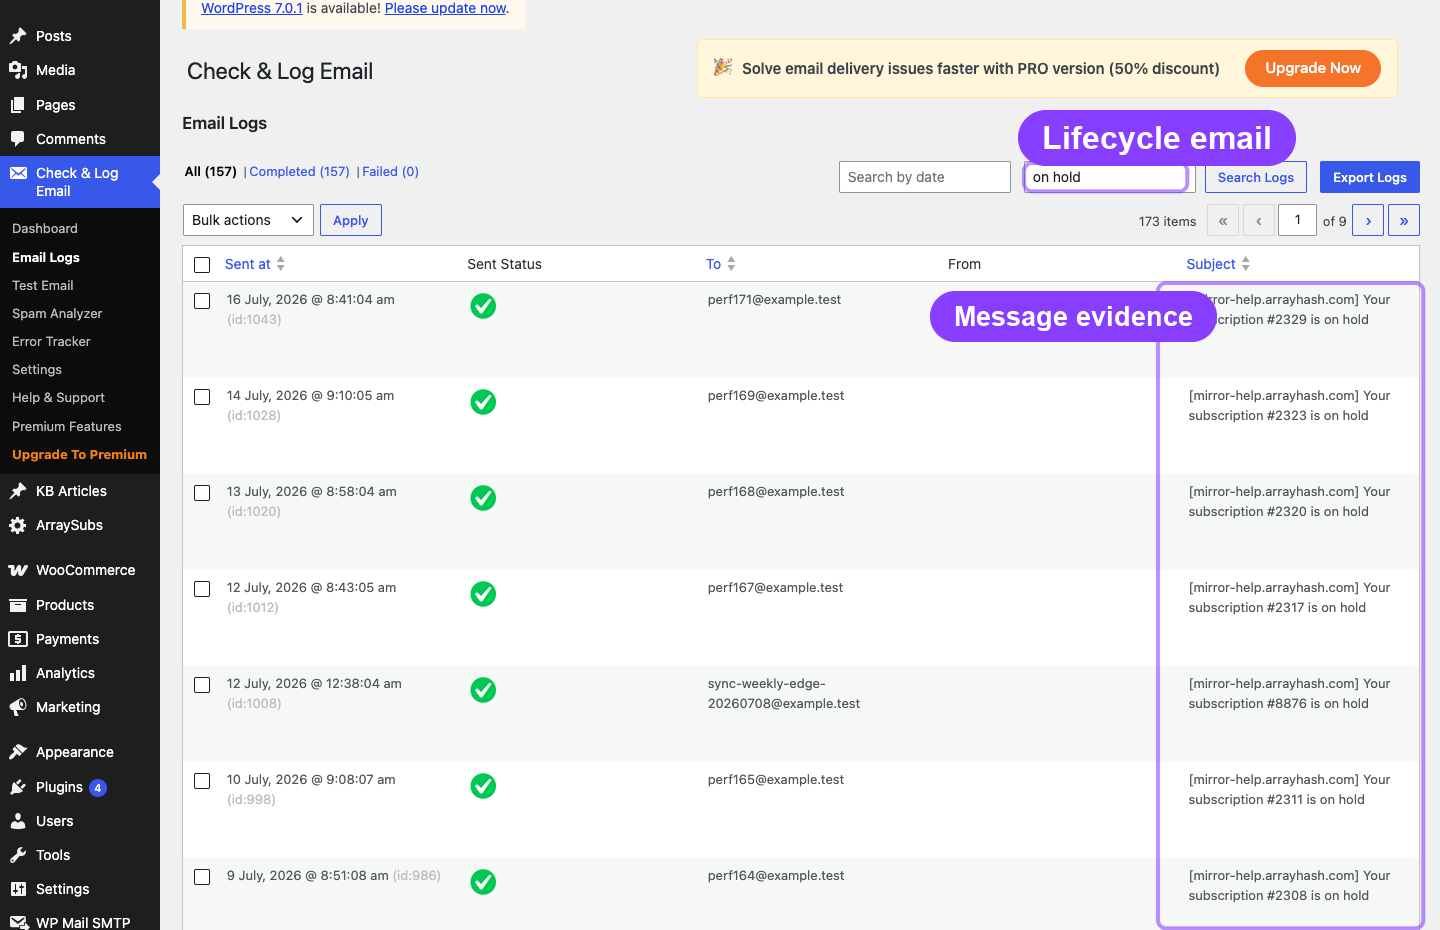Click the Upgrade Now button
The width and height of the screenshot is (1440, 930).
pos(1313,68)
